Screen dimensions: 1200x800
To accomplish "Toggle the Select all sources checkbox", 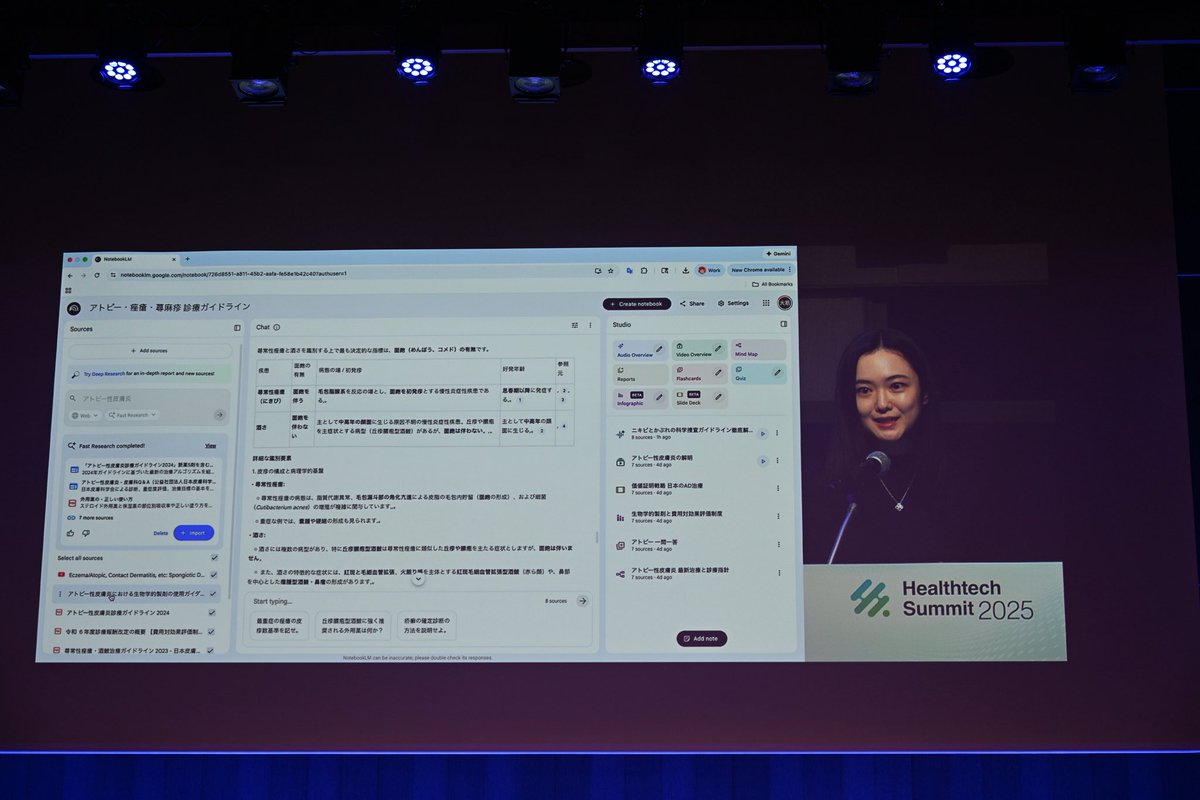I will pyautogui.click(x=212, y=557).
